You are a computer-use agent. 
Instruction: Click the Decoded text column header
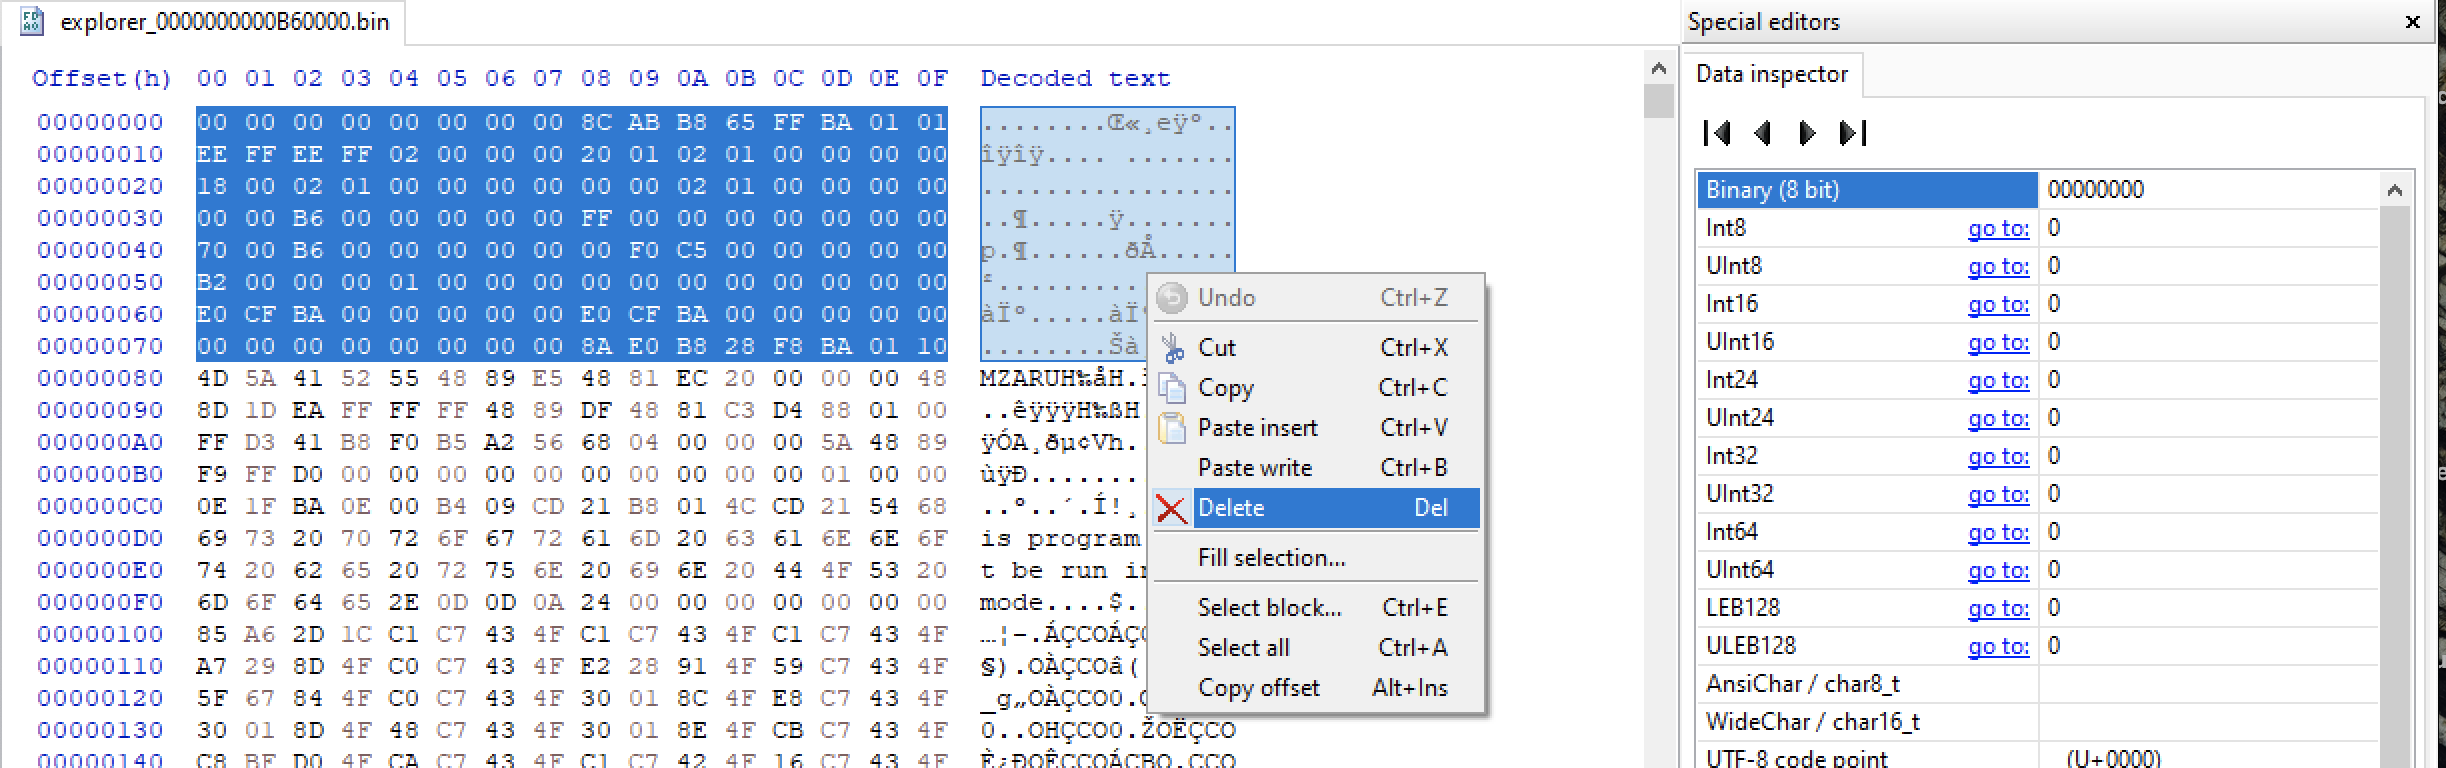click(1075, 78)
